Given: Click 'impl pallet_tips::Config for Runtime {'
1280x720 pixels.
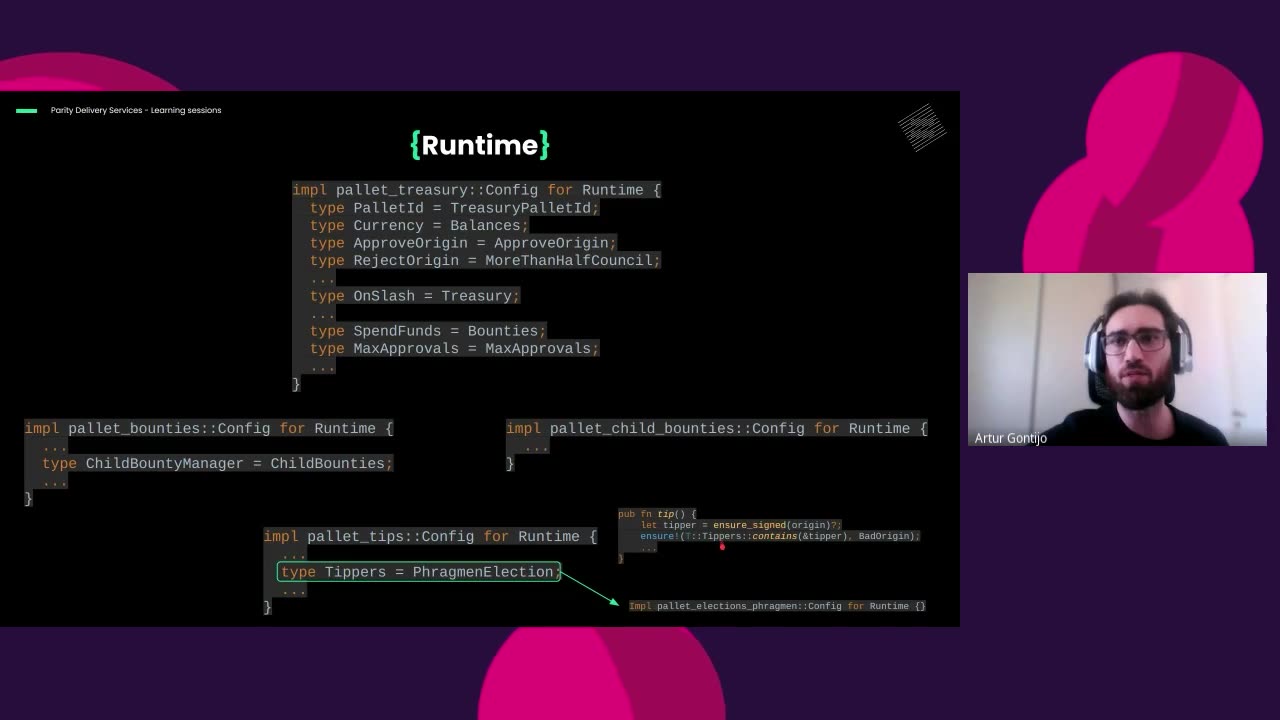Looking at the screenshot, I should [x=430, y=537].
